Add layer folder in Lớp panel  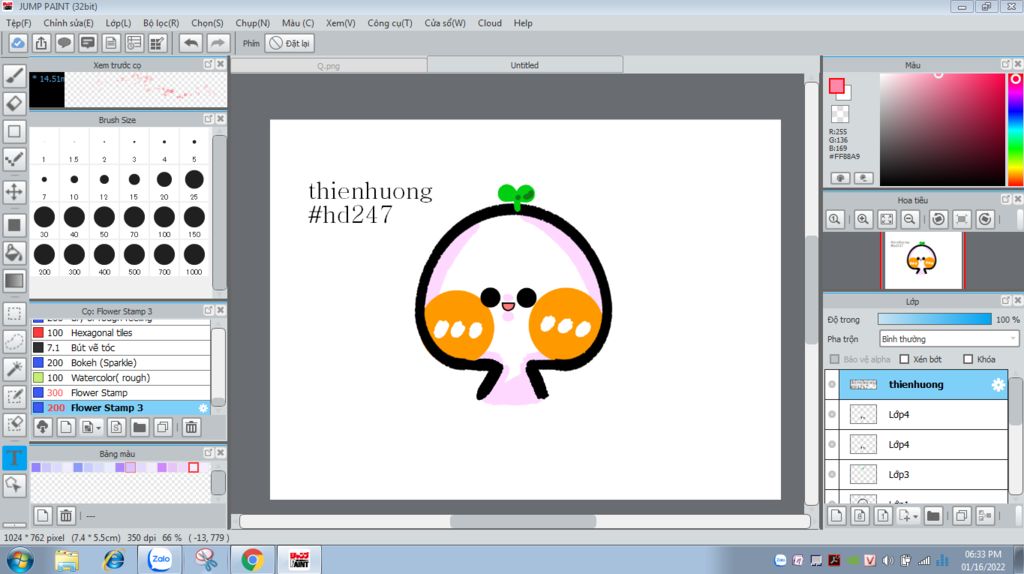[933, 516]
